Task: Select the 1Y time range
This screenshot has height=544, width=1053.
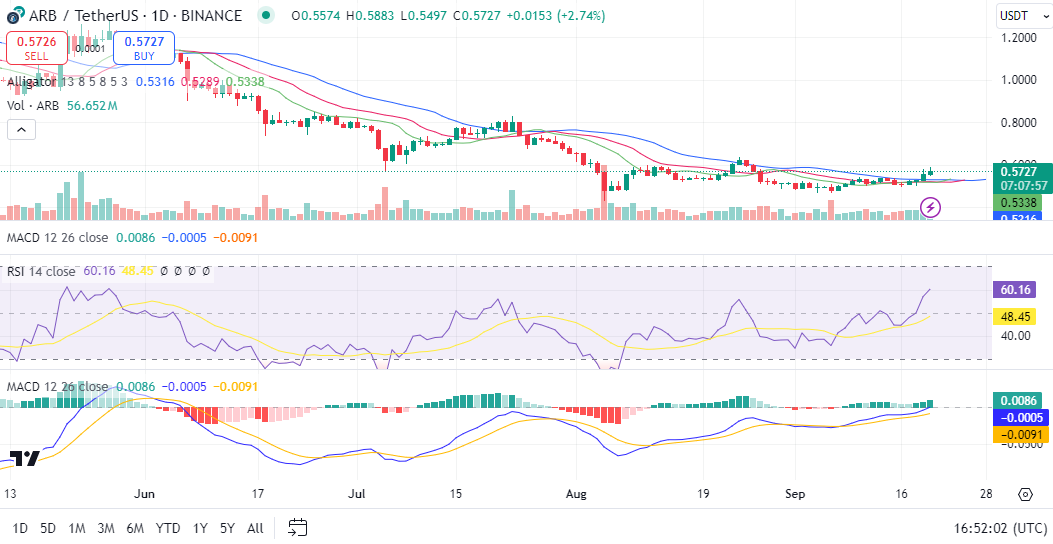Action: 199,528
